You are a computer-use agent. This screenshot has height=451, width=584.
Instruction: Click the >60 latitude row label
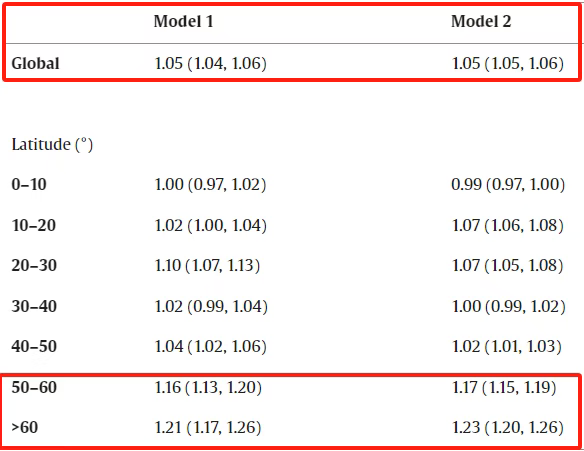pyautogui.click(x=25, y=427)
